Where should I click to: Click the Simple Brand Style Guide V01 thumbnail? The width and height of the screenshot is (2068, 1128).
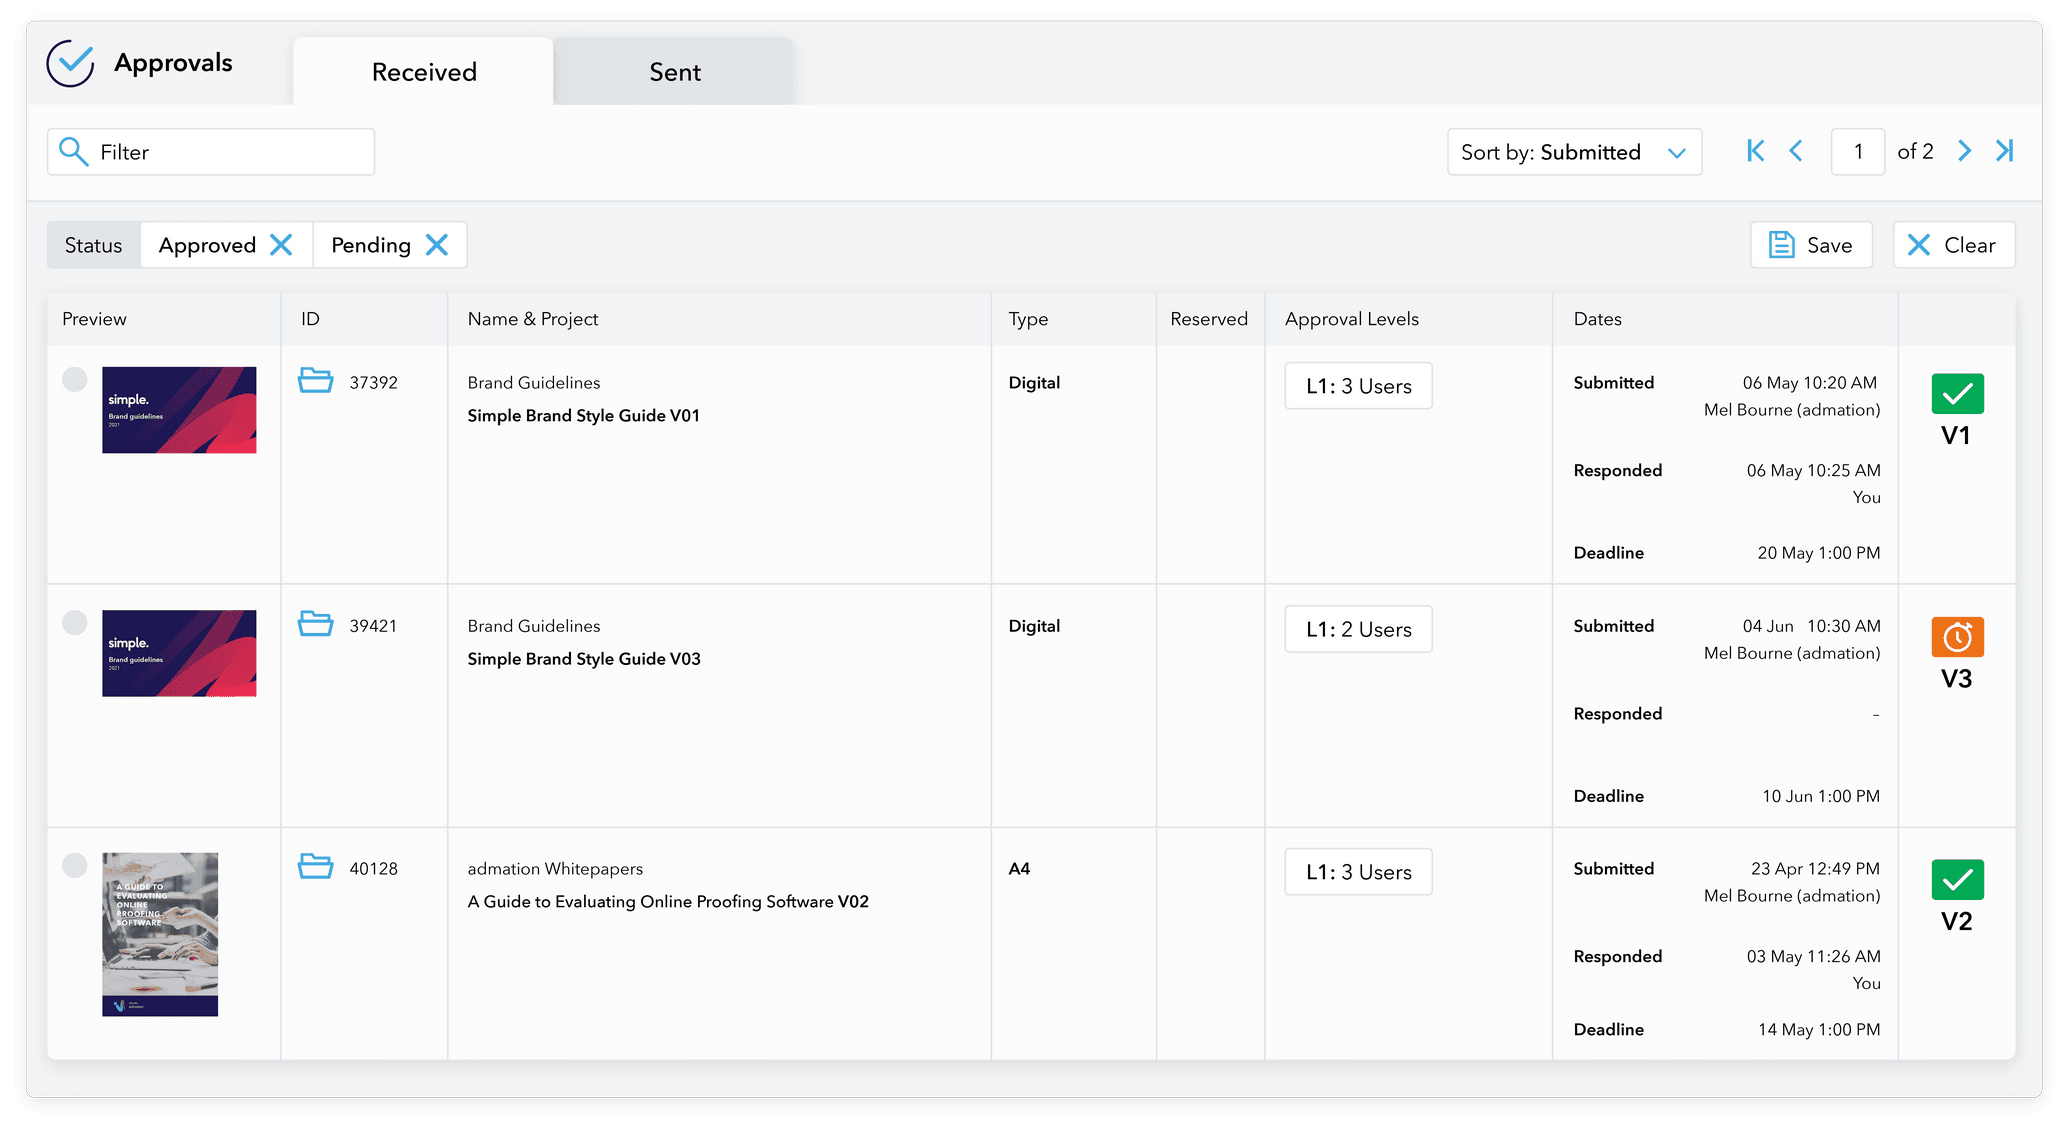(x=179, y=410)
